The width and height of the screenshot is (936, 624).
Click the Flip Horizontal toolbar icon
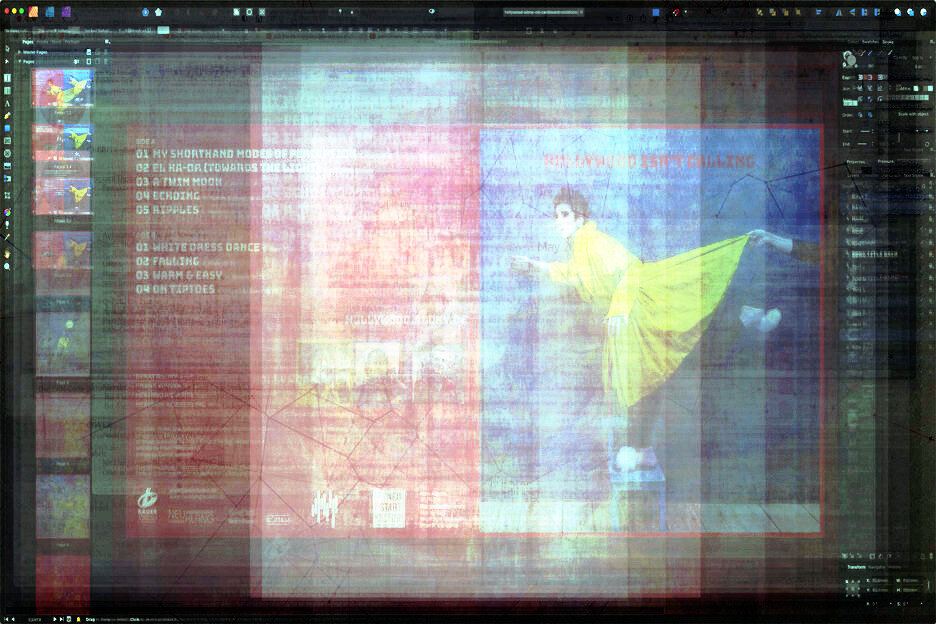click(x=839, y=12)
